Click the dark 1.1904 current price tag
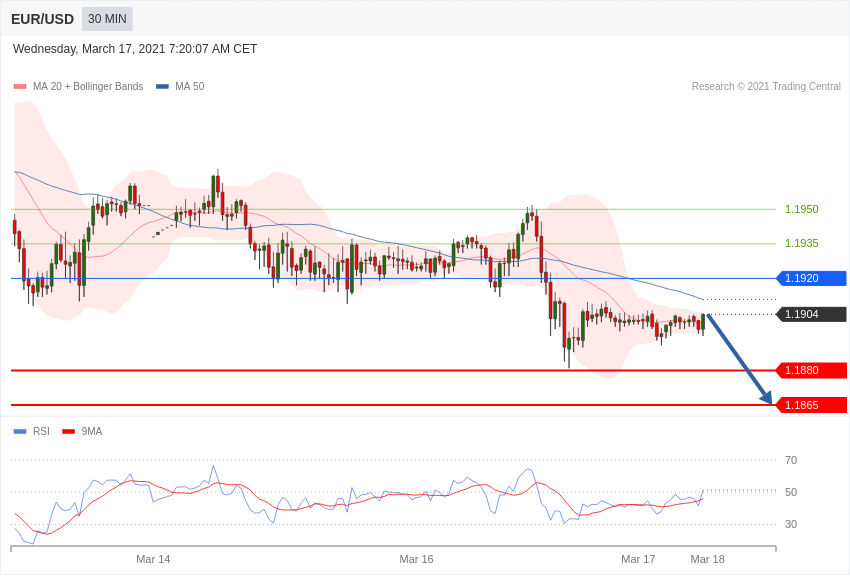Image resolution: width=850 pixels, height=576 pixels. [x=812, y=314]
